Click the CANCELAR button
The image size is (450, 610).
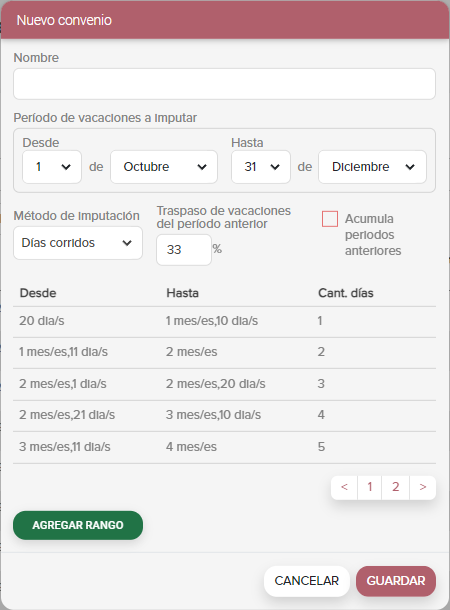(306, 581)
